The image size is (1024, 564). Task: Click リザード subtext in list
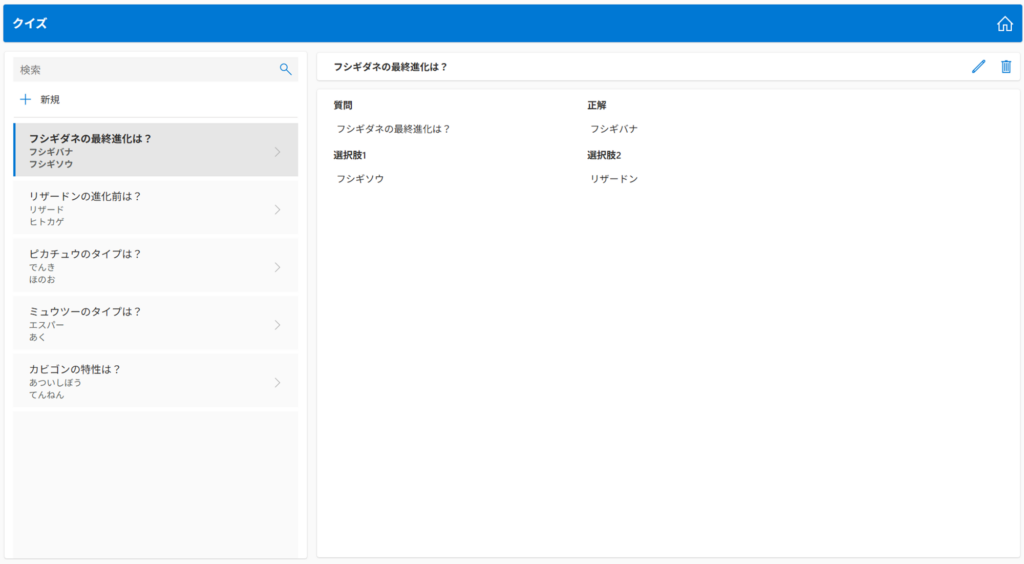46,210
